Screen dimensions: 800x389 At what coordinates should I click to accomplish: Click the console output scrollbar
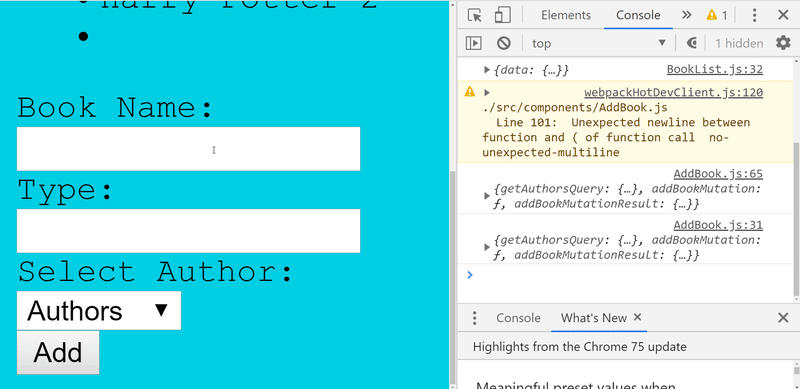pyautogui.click(x=797, y=220)
